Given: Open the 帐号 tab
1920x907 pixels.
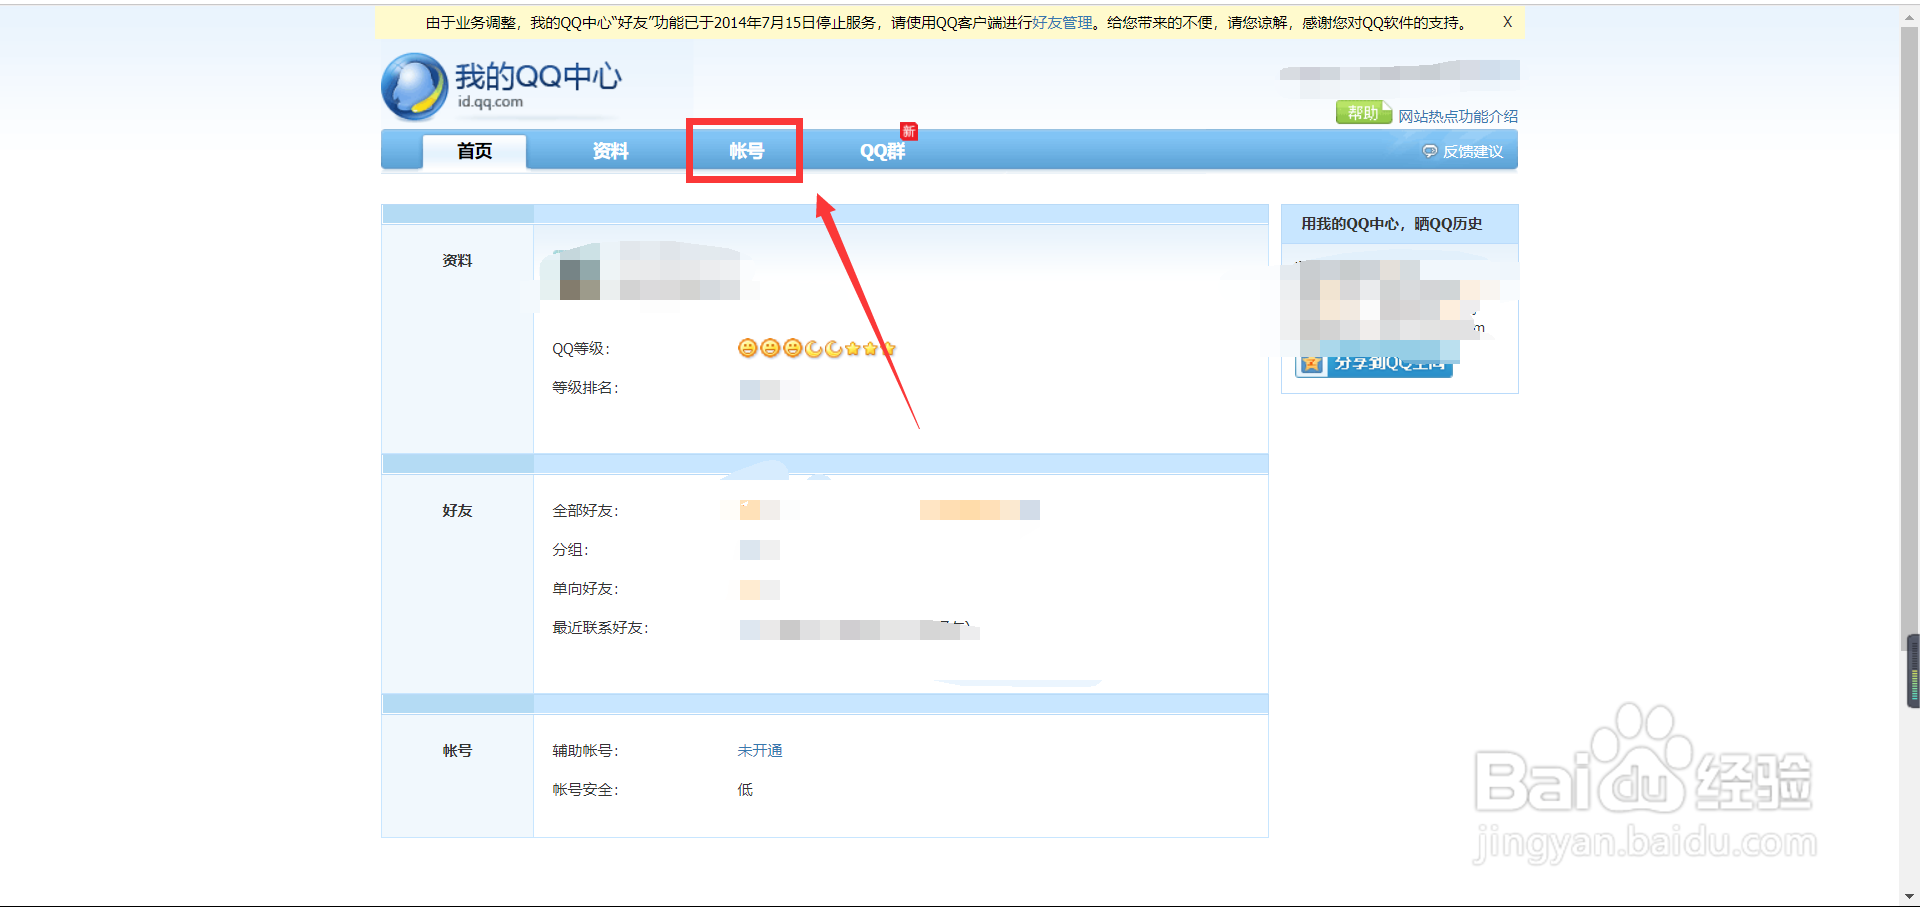Looking at the screenshot, I should click(x=746, y=151).
